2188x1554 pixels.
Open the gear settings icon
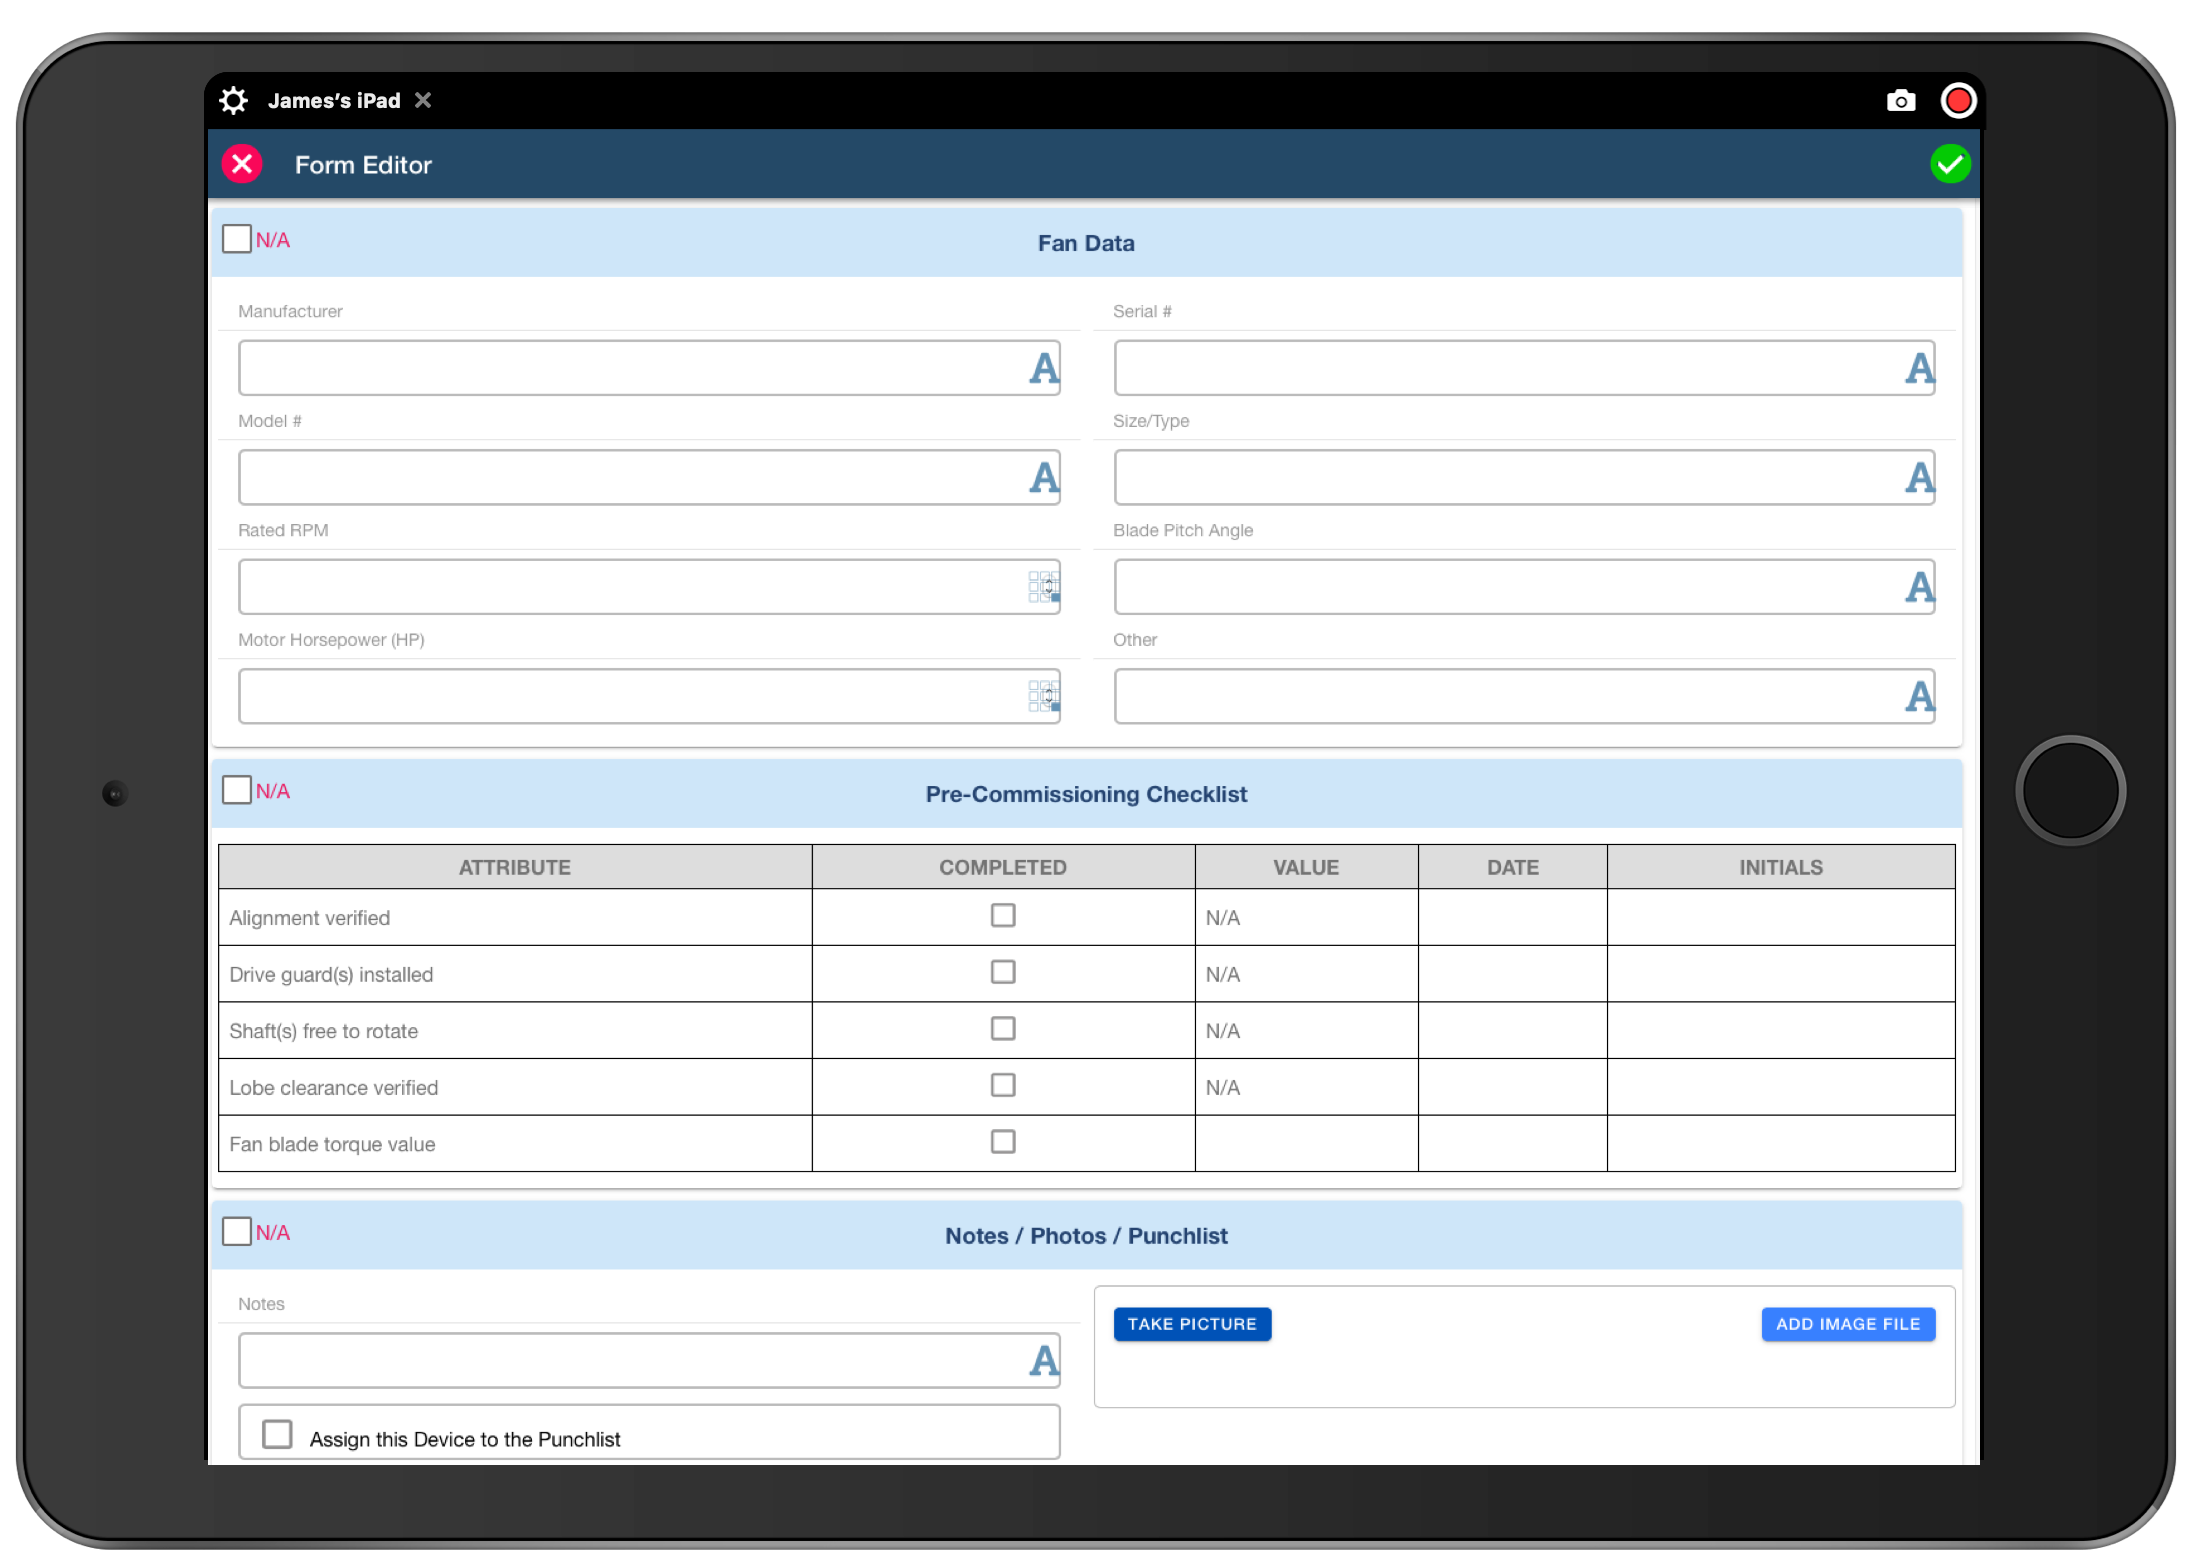[x=233, y=101]
